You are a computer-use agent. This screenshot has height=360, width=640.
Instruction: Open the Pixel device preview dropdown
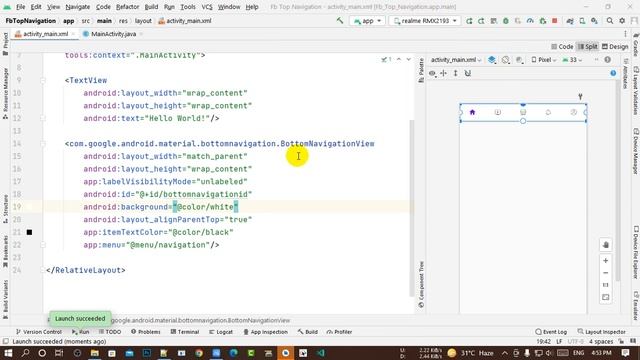544,60
